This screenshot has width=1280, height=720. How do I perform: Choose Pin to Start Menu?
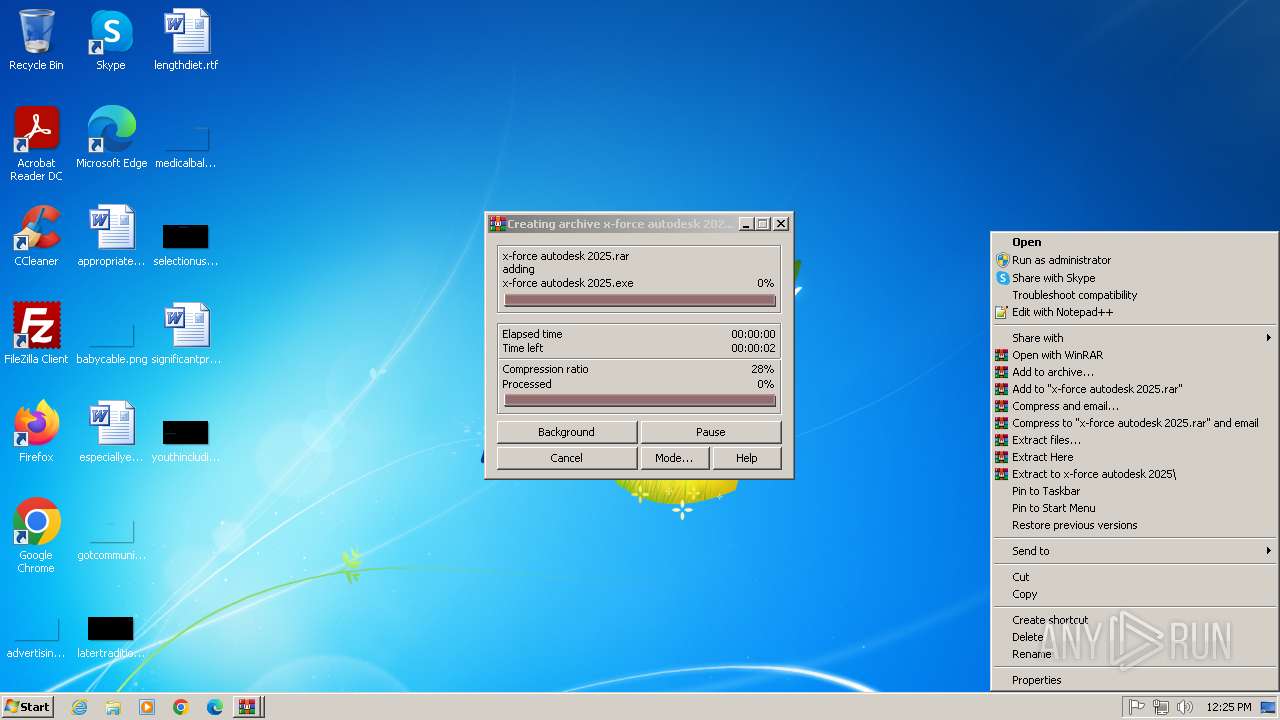coord(1134,508)
